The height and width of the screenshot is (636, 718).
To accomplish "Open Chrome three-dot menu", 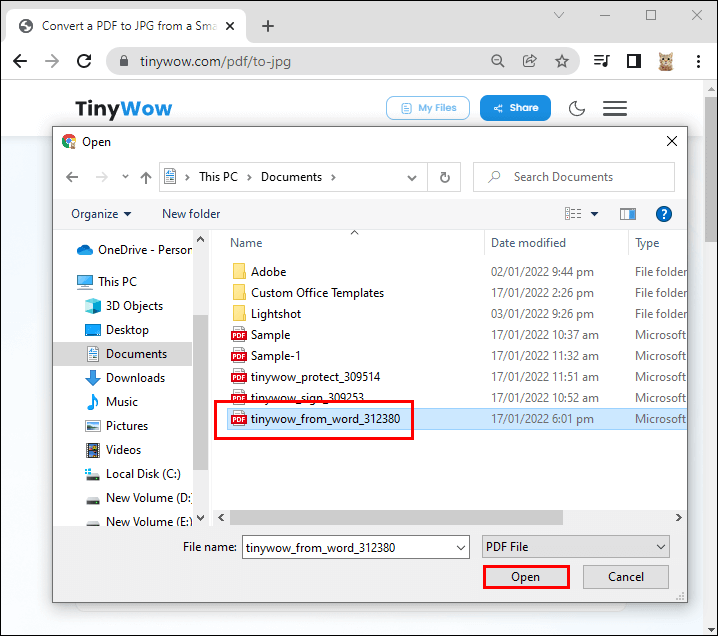I will [x=698, y=61].
